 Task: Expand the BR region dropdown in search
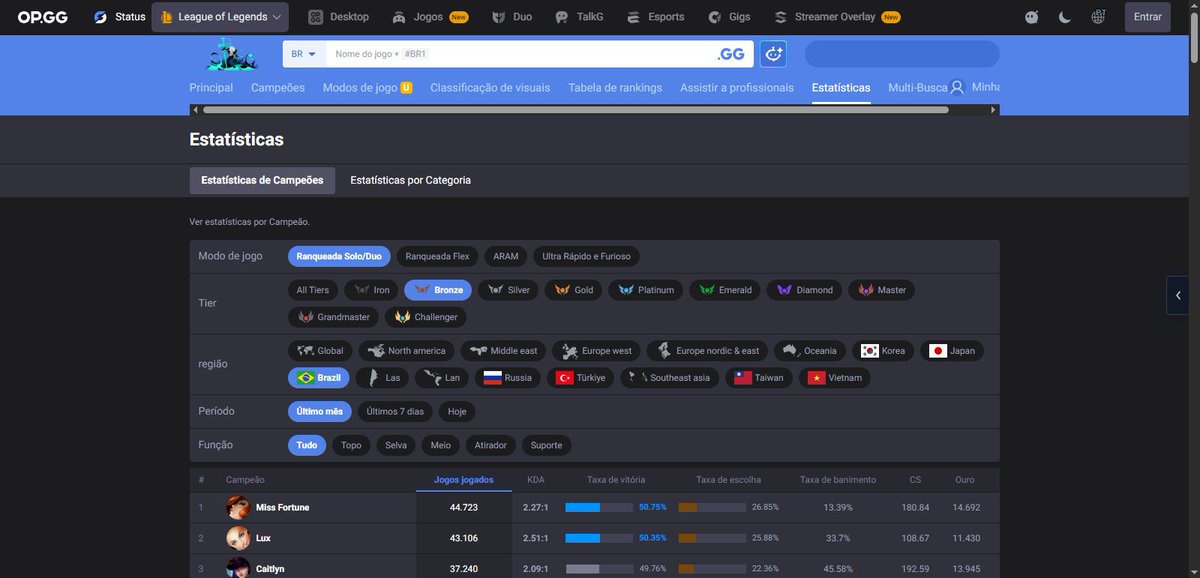[304, 54]
